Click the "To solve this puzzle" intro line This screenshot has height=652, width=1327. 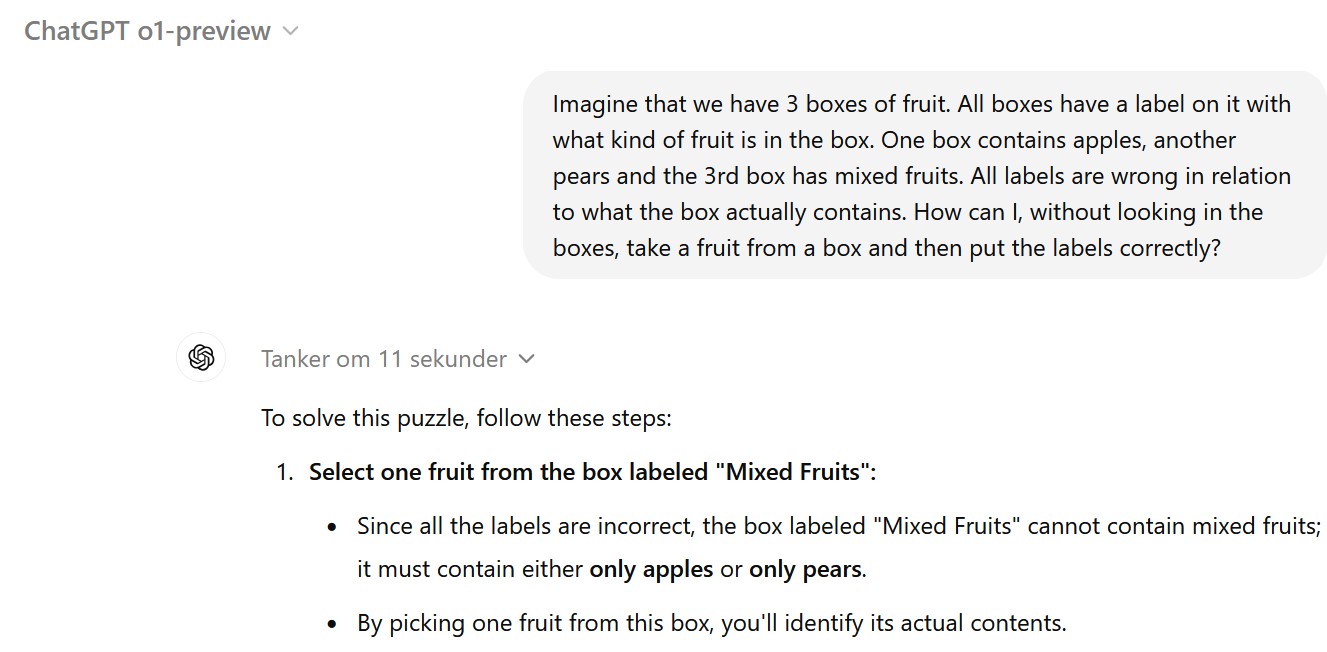tap(466, 417)
